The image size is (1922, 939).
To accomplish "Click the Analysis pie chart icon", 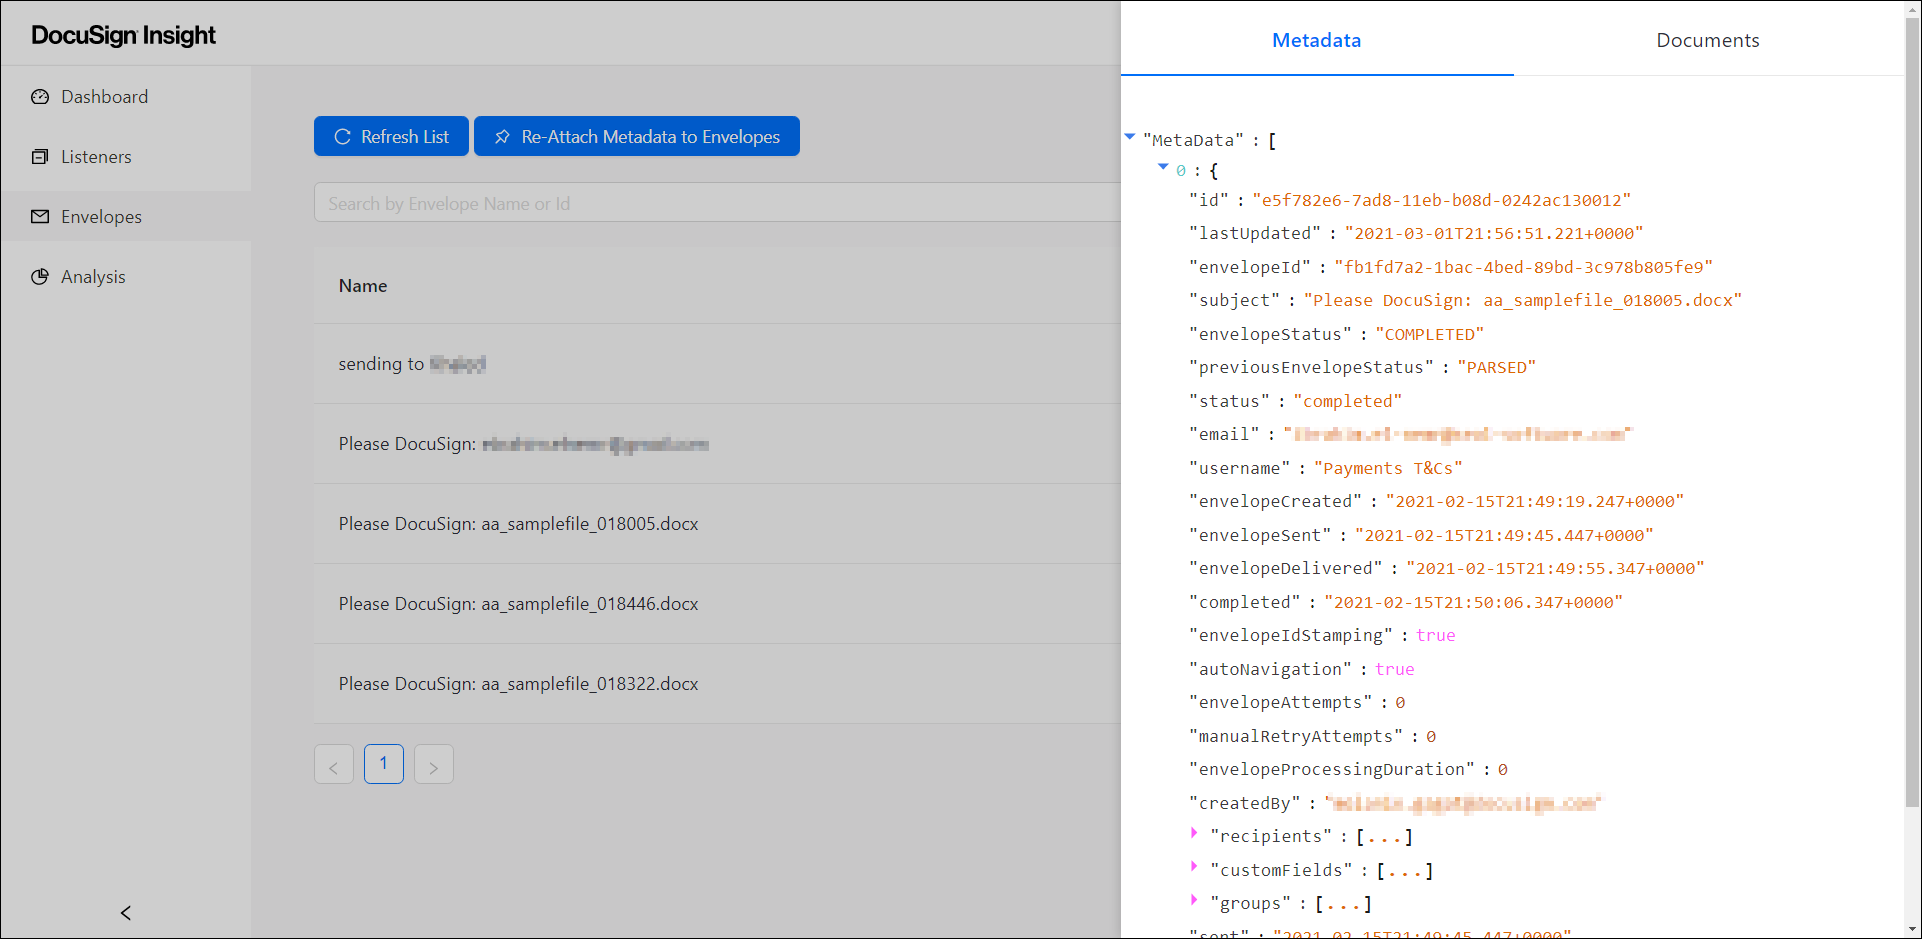I will (x=40, y=277).
